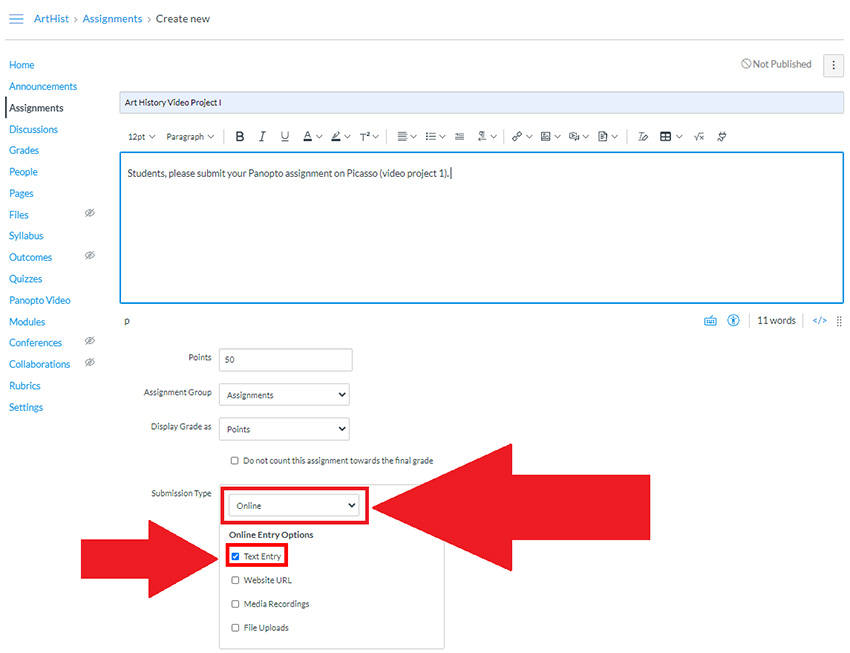This screenshot has width=850, height=653.
Task: Toggle underline formatting in editor toolbar
Action: click(285, 137)
